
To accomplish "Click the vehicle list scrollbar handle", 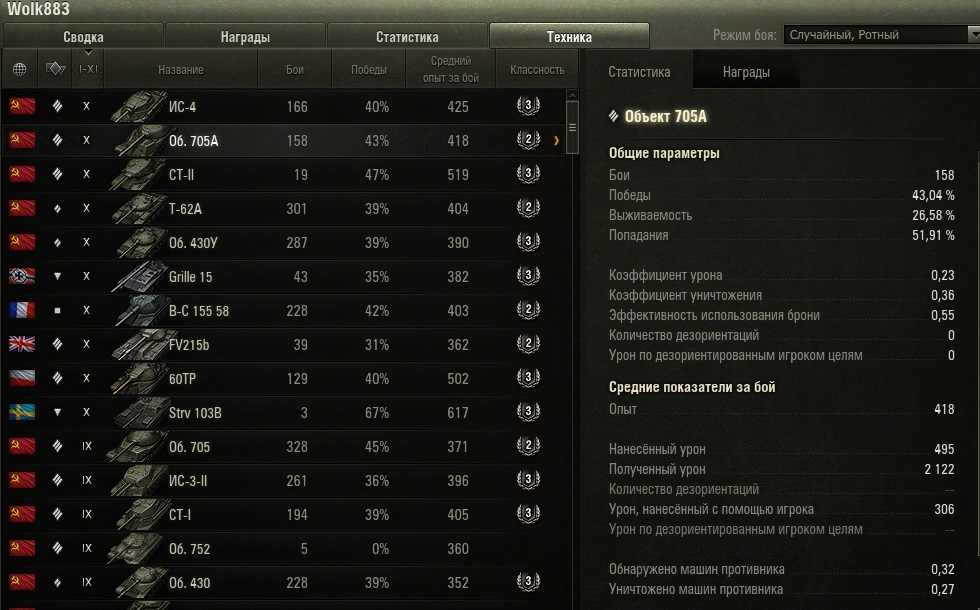I will [x=572, y=128].
